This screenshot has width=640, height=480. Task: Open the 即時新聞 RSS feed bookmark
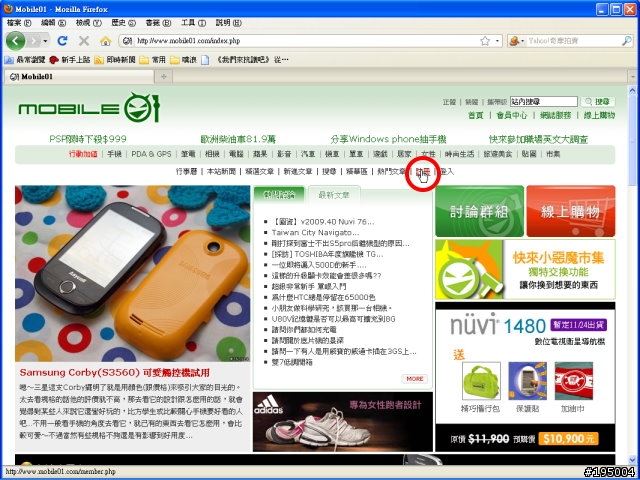click(x=115, y=60)
